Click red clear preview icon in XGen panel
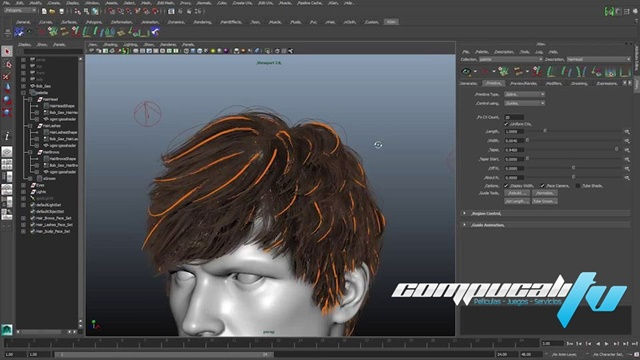Screen dimensions: 640x360 (485, 72)
